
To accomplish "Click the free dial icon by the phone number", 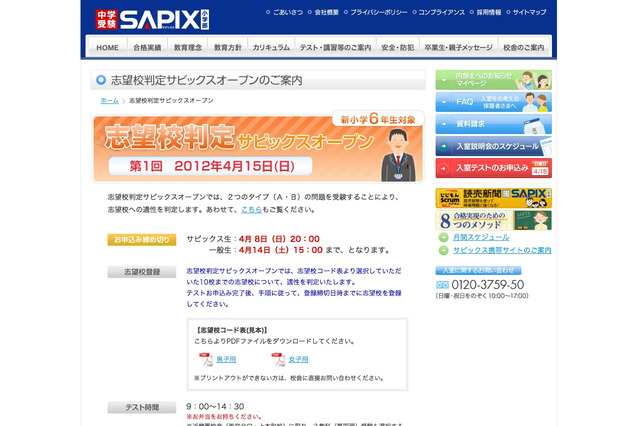I will (x=442, y=285).
